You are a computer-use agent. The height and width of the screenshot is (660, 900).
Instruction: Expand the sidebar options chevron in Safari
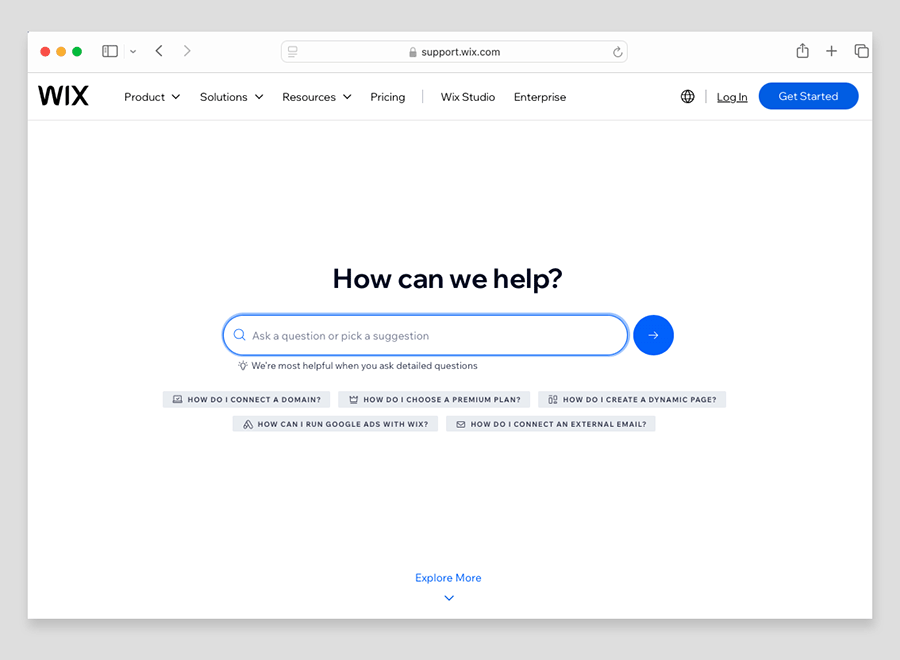point(133,52)
